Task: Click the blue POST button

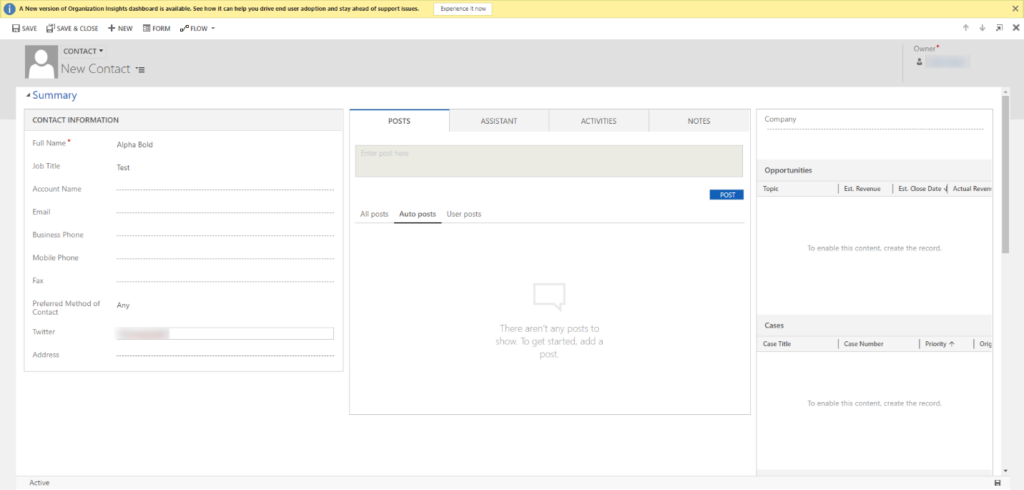Action: click(726, 195)
